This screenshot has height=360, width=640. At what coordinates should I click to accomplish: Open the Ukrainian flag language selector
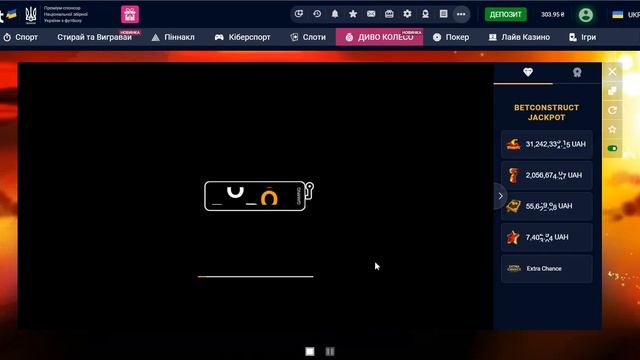click(x=618, y=15)
